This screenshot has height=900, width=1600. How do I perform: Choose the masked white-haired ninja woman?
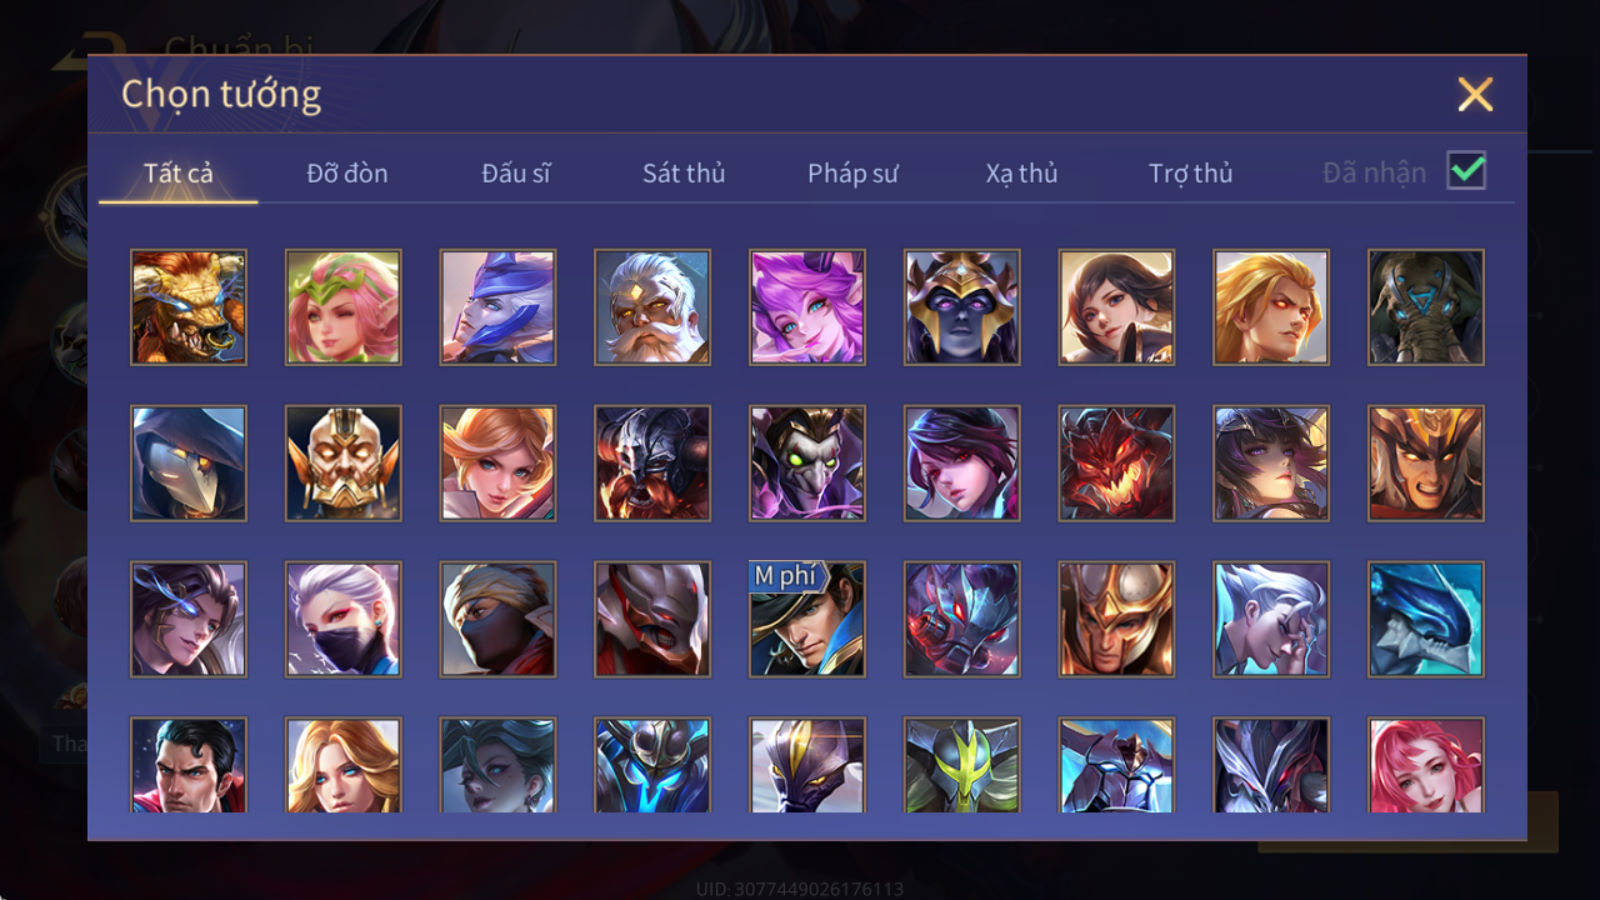343,619
